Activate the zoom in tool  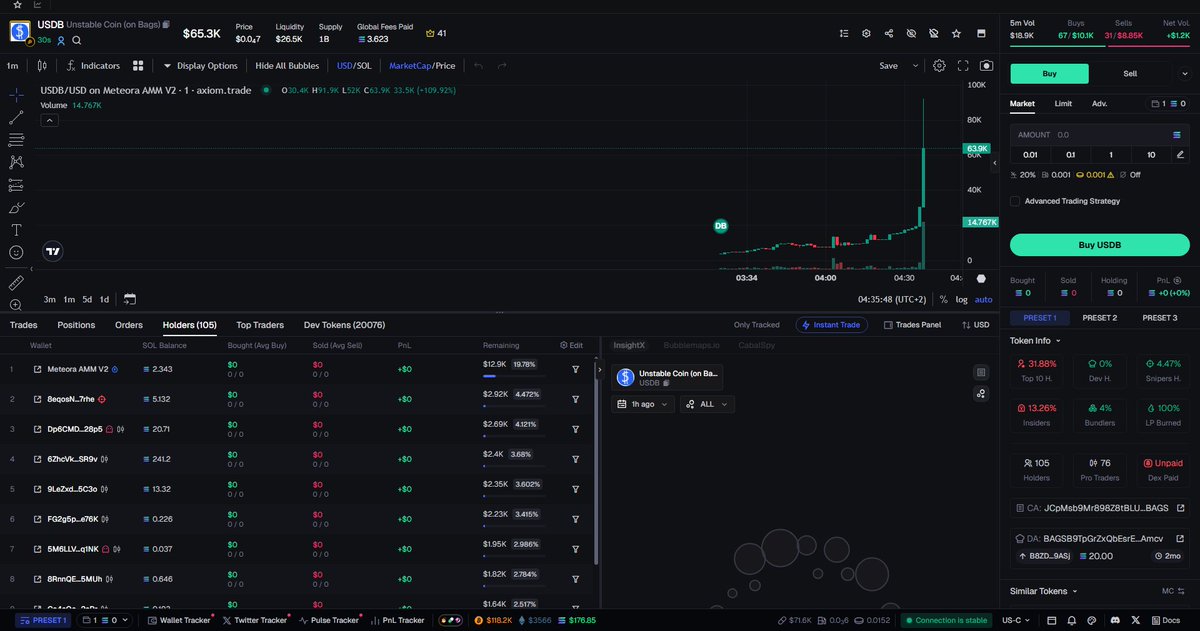point(17,305)
